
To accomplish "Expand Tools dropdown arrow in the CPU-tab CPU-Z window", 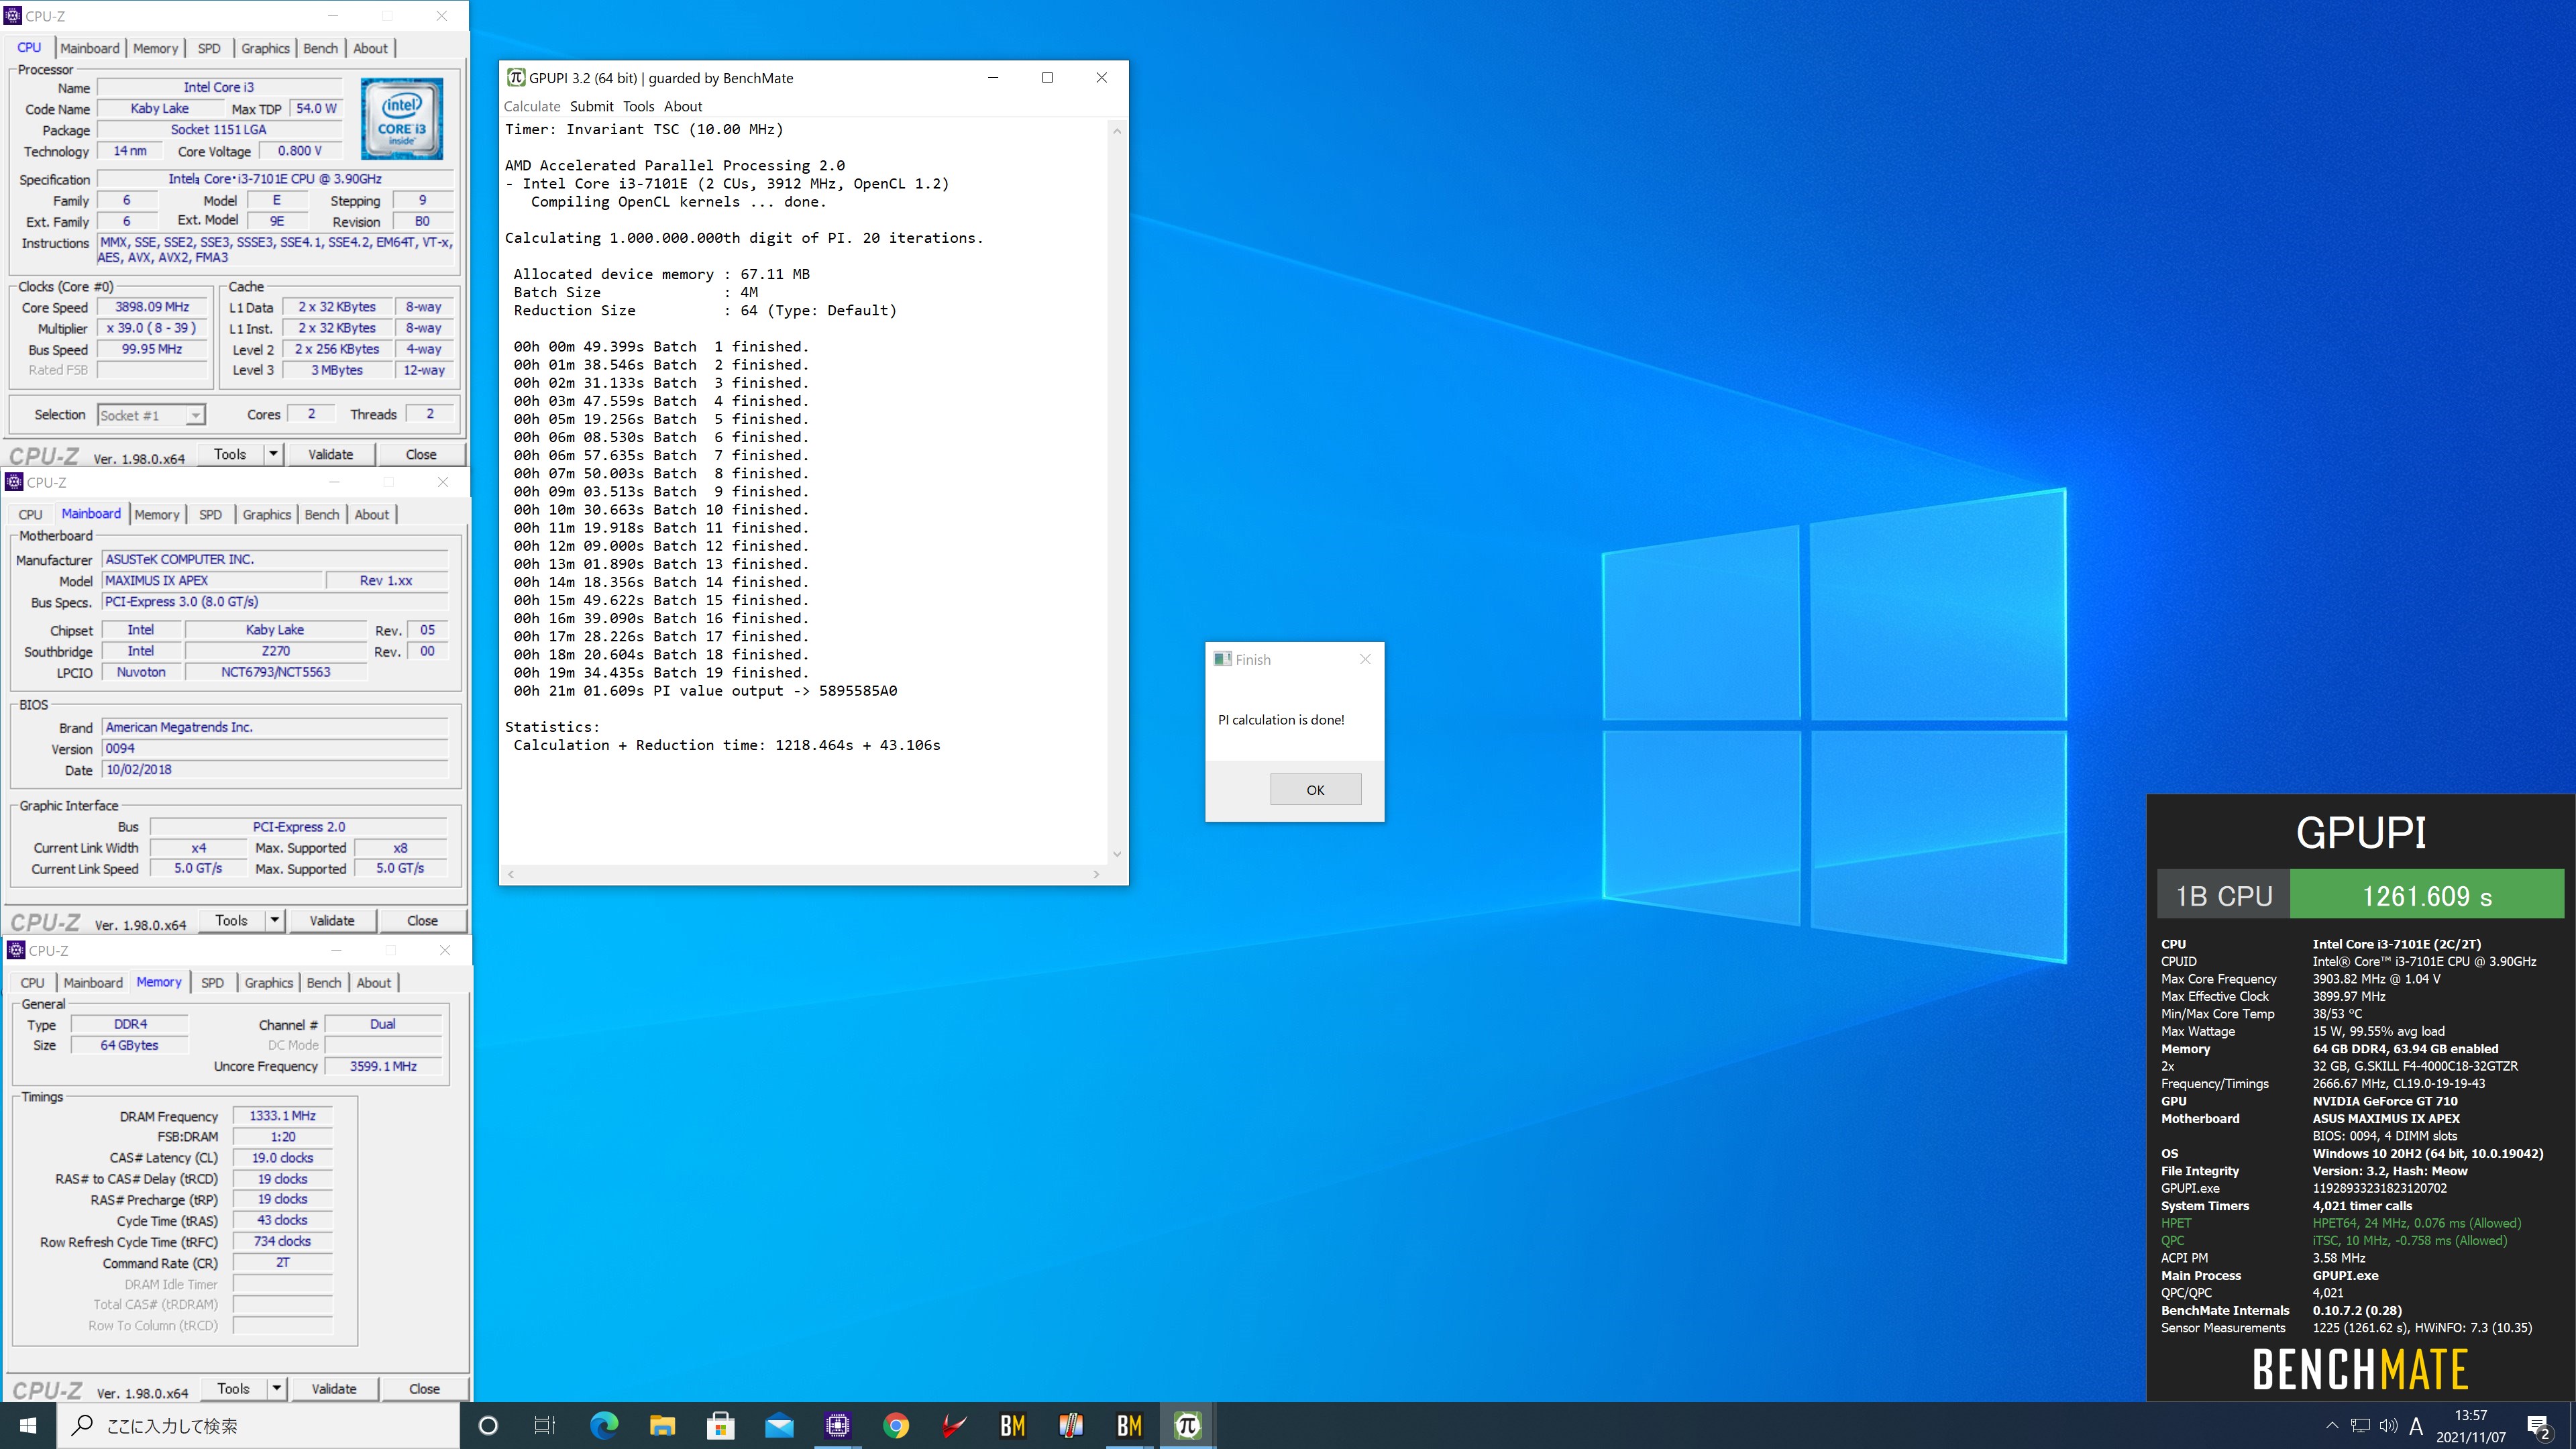I will point(272,454).
